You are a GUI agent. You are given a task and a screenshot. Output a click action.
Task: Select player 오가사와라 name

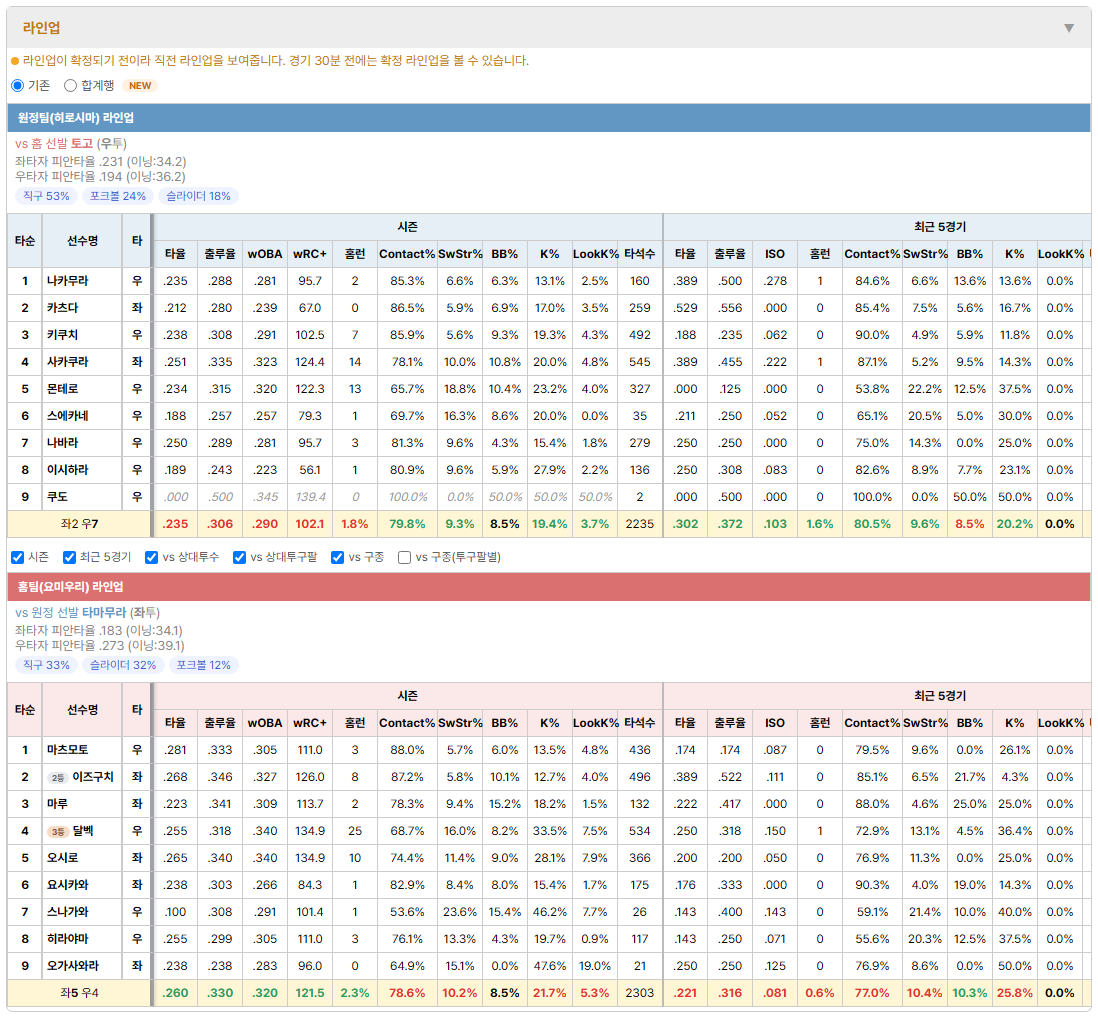[x=73, y=966]
